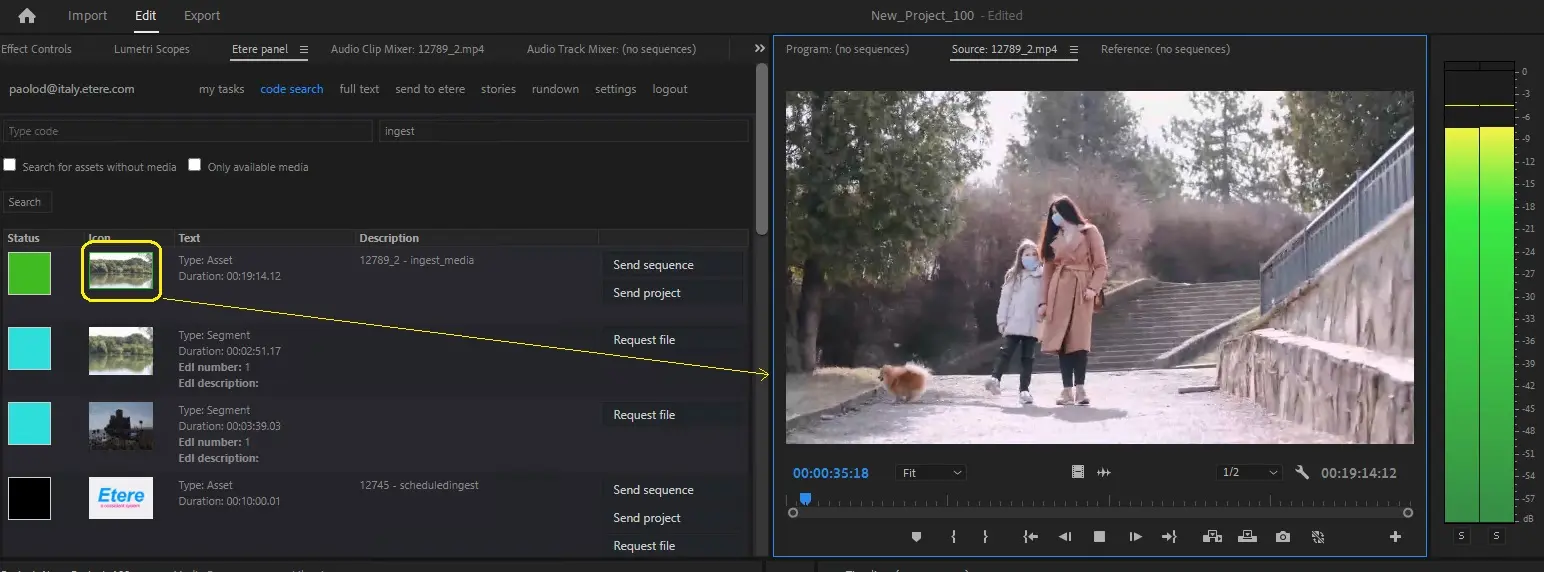Open the 1/2 playback resolution dropdown
1544x572 pixels.
[1250, 473]
